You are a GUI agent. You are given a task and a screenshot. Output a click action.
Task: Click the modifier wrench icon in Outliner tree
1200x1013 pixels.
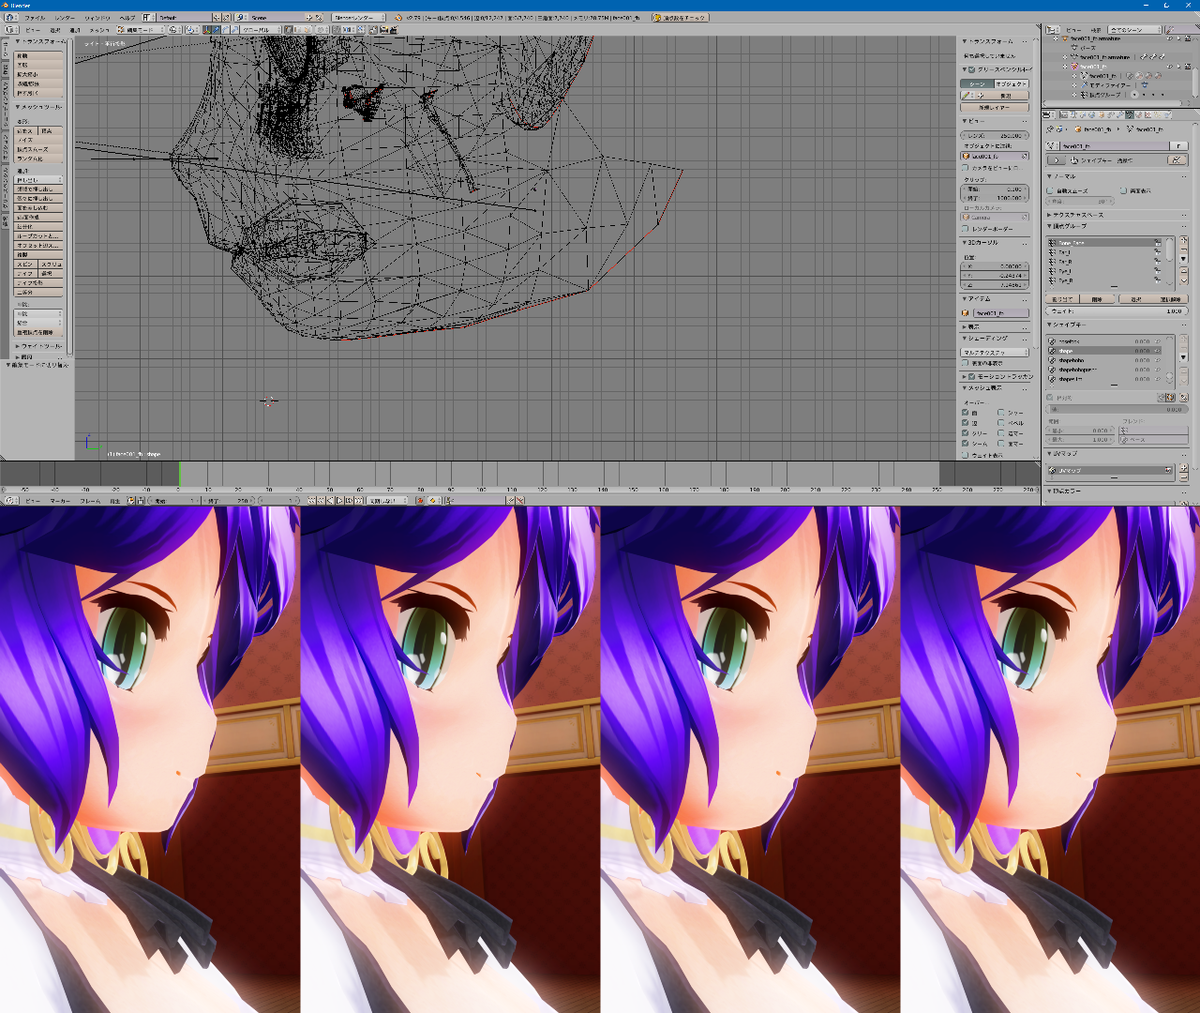1084,85
